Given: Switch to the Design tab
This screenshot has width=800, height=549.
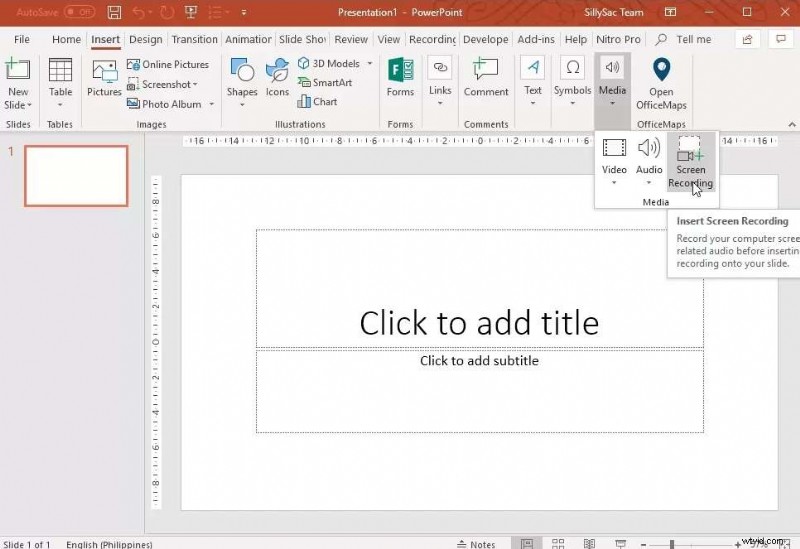Looking at the screenshot, I should tap(145, 39).
